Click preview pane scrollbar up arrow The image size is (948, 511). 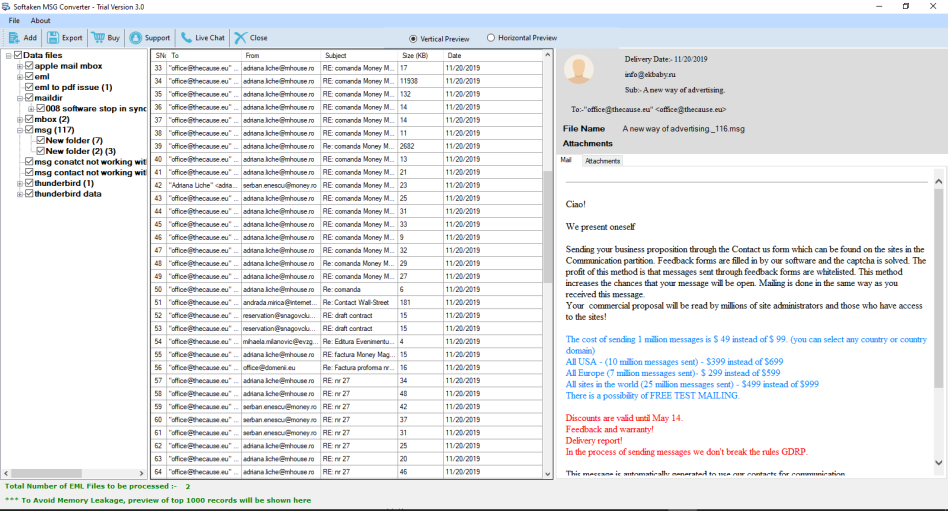click(x=938, y=181)
